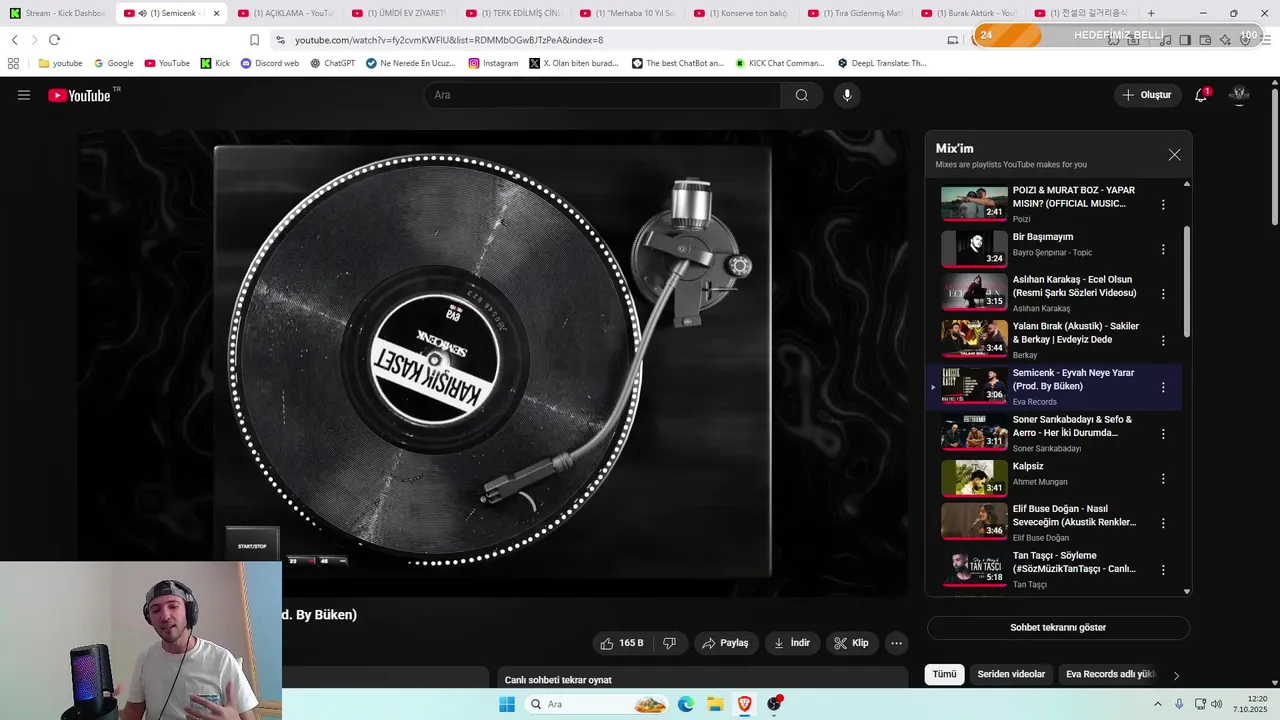The width and height of the screenshot is (1280, 720).
Task: Open options for POIZI & MURAT BOZ playlist item
Action: point(1163,204)
